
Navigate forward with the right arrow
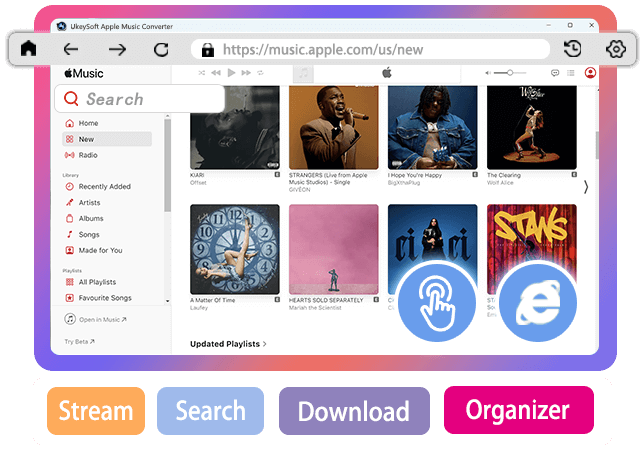(x=118, y=50)
